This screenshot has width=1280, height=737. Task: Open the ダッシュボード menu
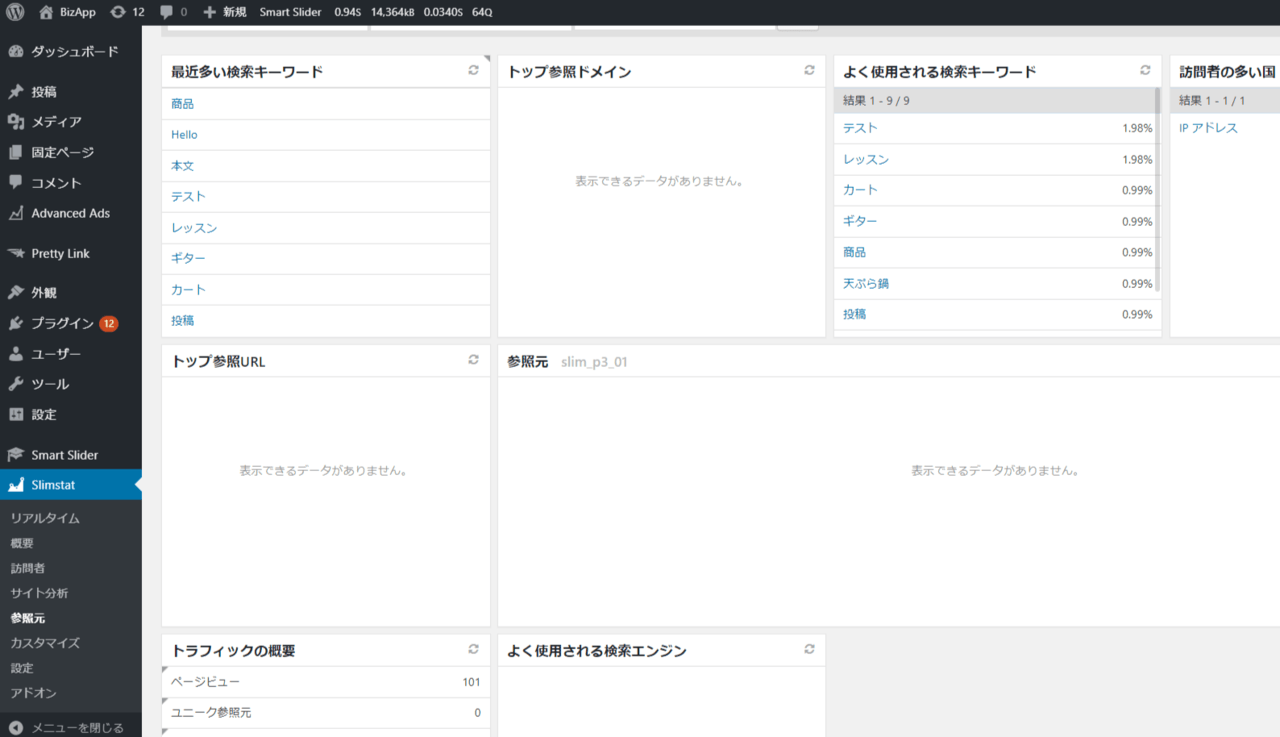tap(71, 52)
